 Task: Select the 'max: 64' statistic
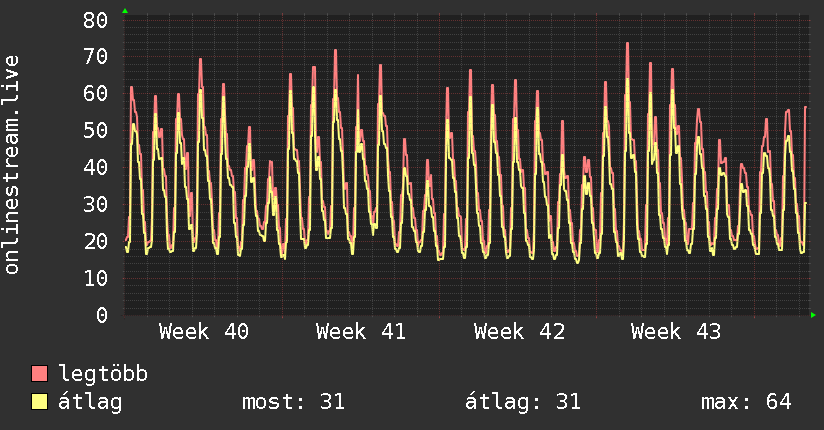pos(746,402)
